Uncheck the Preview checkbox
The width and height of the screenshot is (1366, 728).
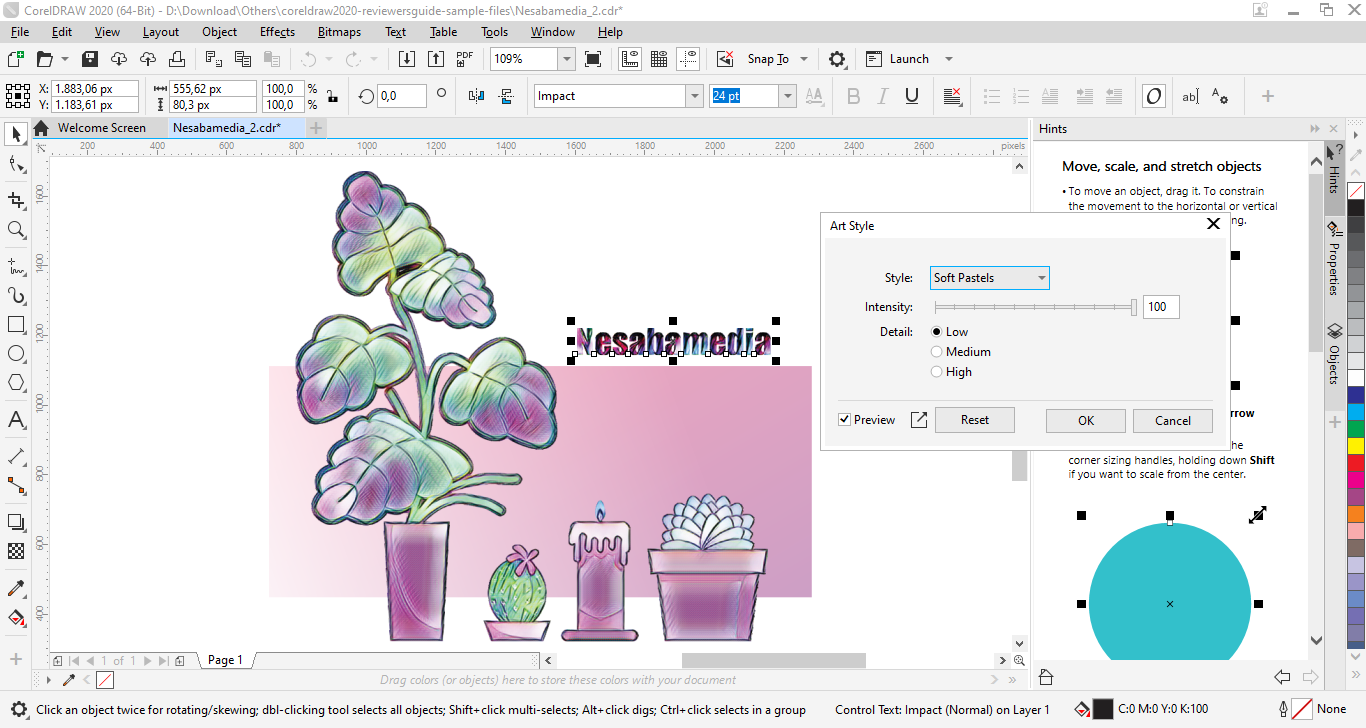click(x=845, y=420)
